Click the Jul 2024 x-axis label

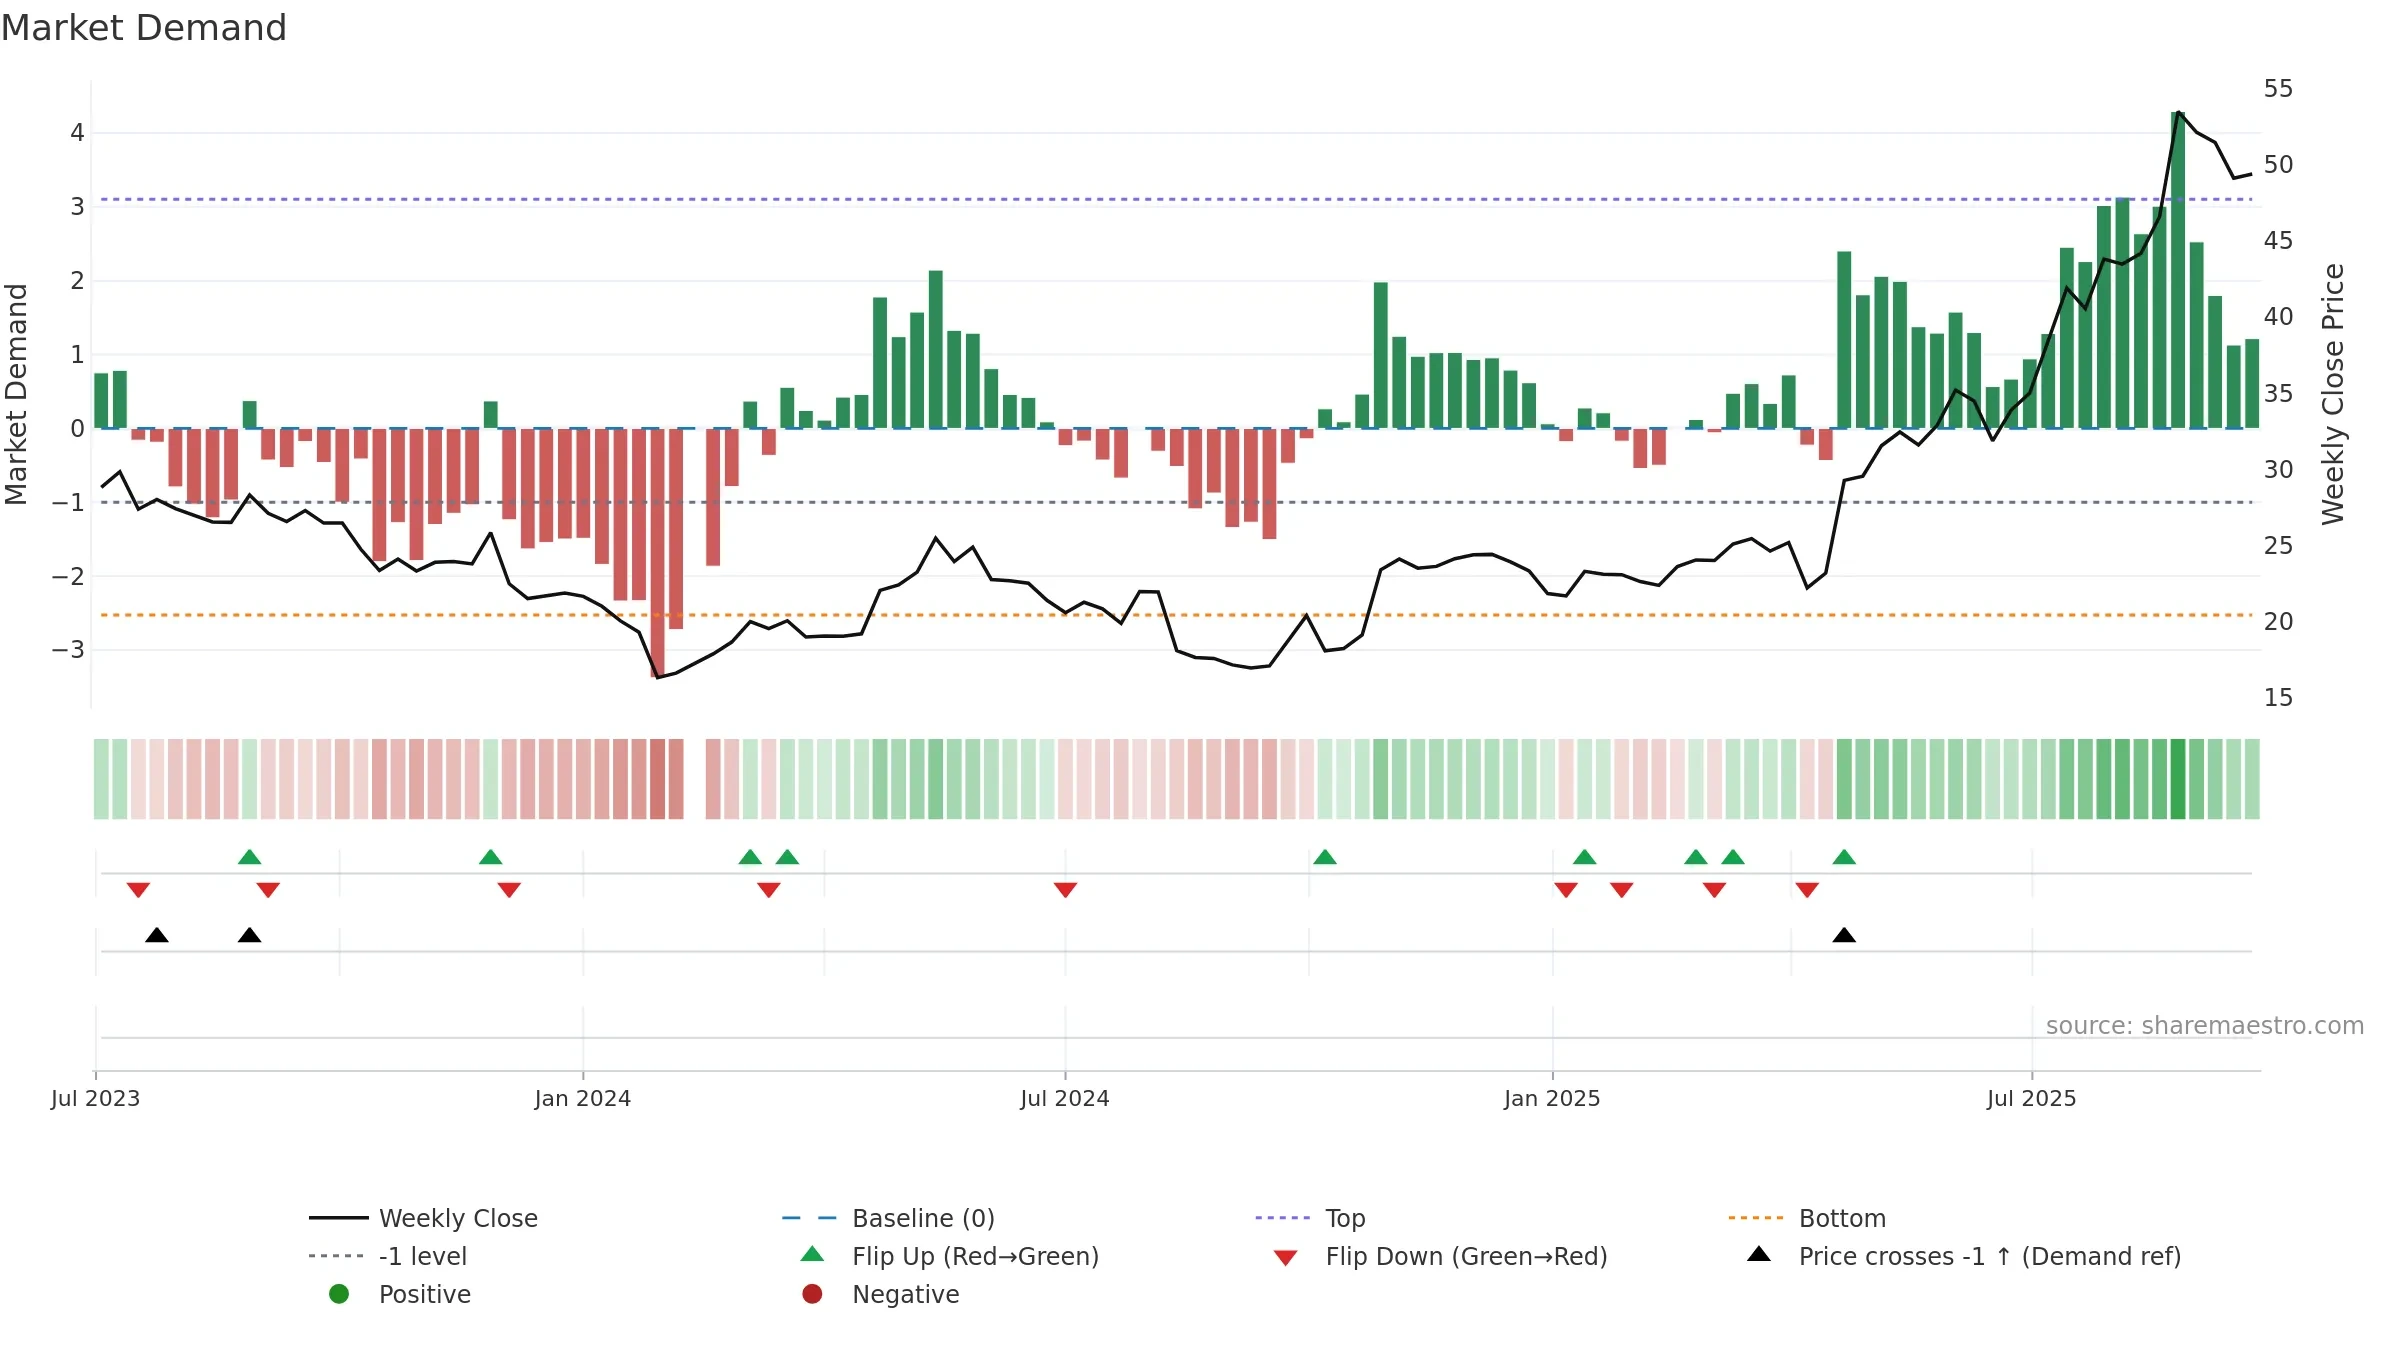[1065, 1098]
